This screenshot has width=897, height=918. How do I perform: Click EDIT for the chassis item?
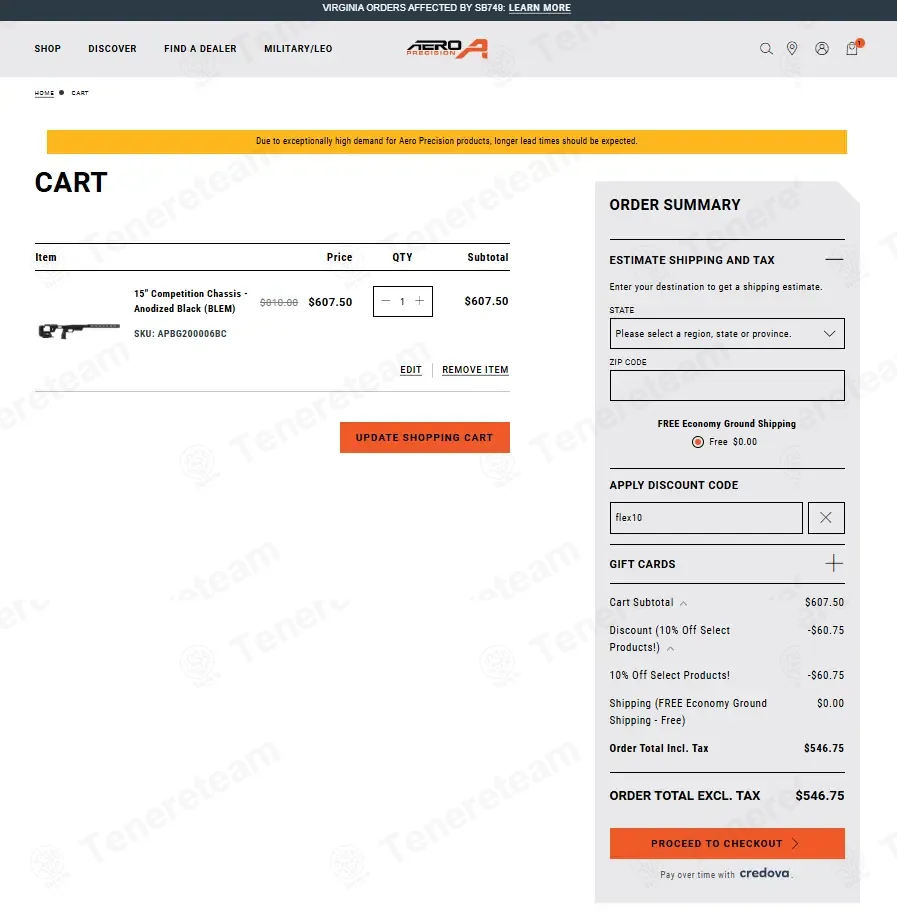tap(410, 370)
